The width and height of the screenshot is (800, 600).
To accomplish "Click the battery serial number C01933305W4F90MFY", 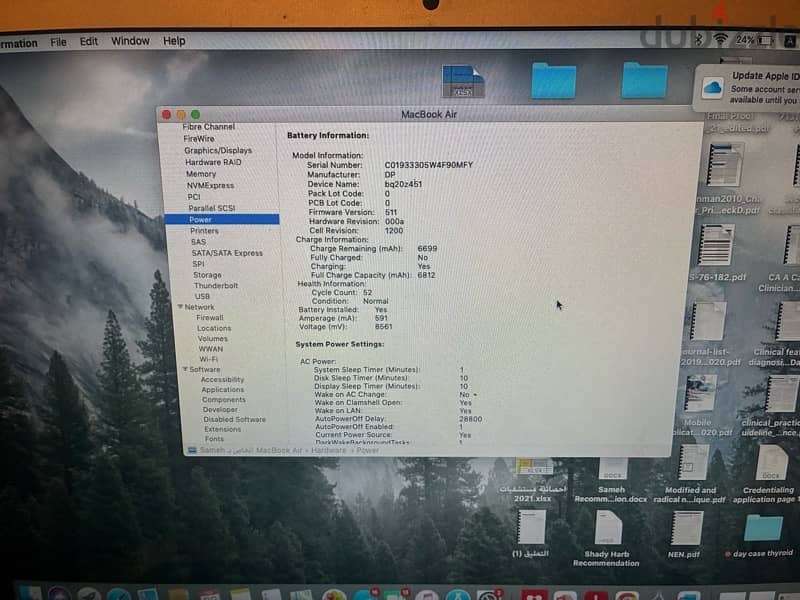I will [x=429, y=165].
